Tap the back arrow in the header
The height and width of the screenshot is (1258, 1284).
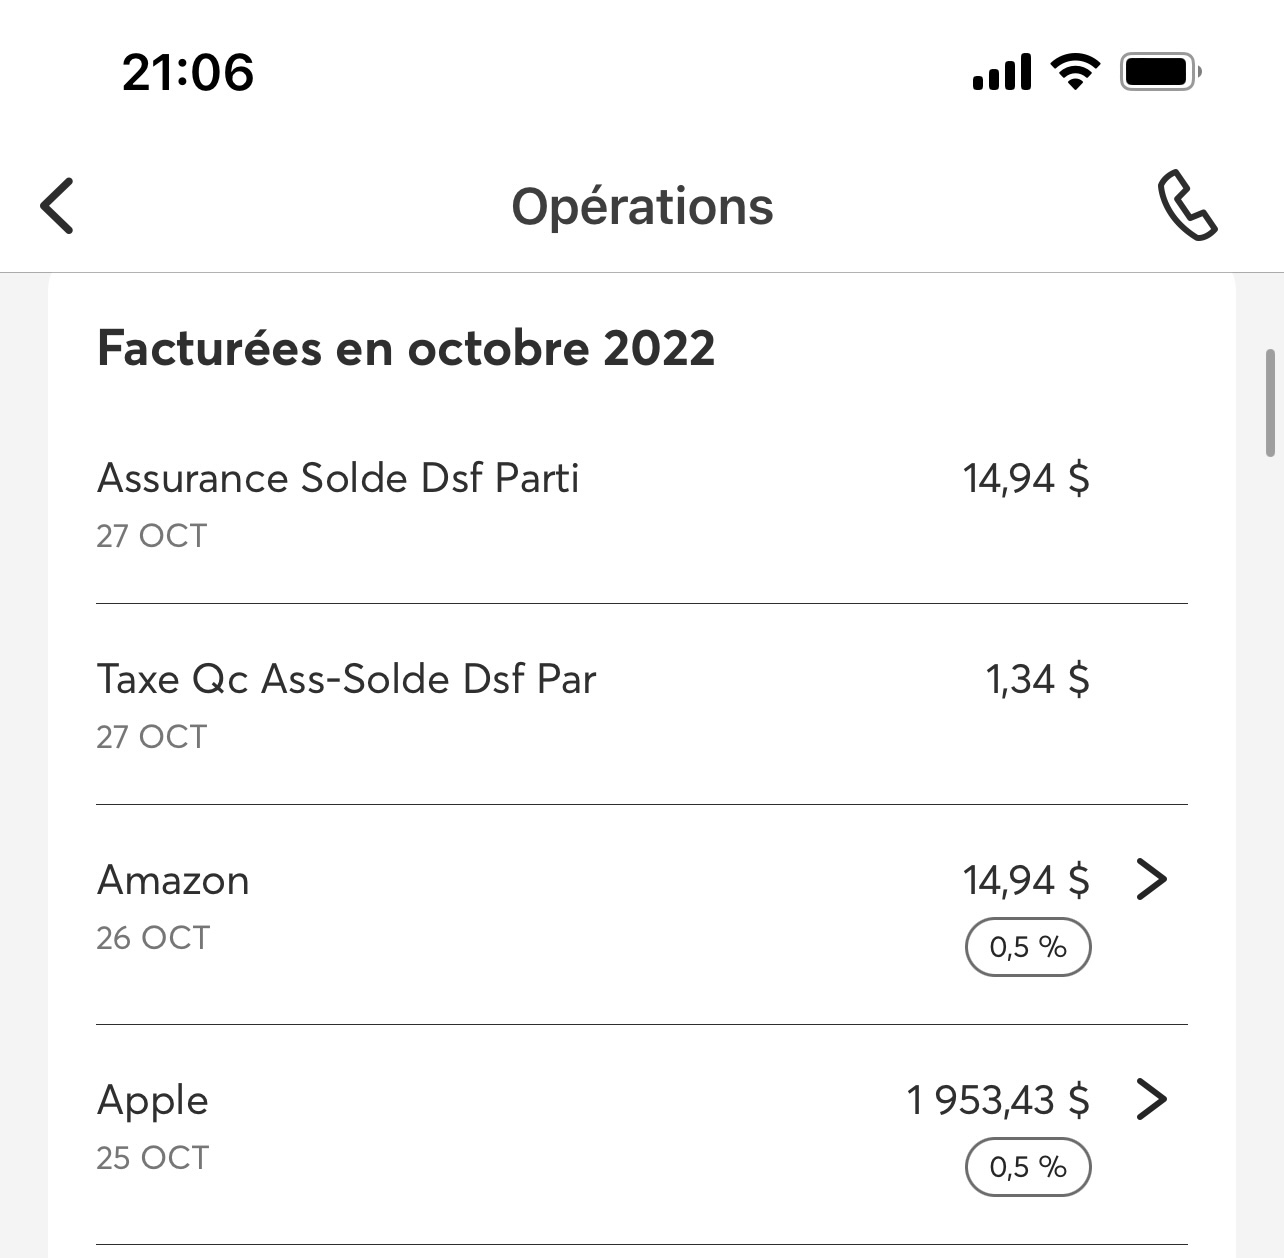pos(57,206)
